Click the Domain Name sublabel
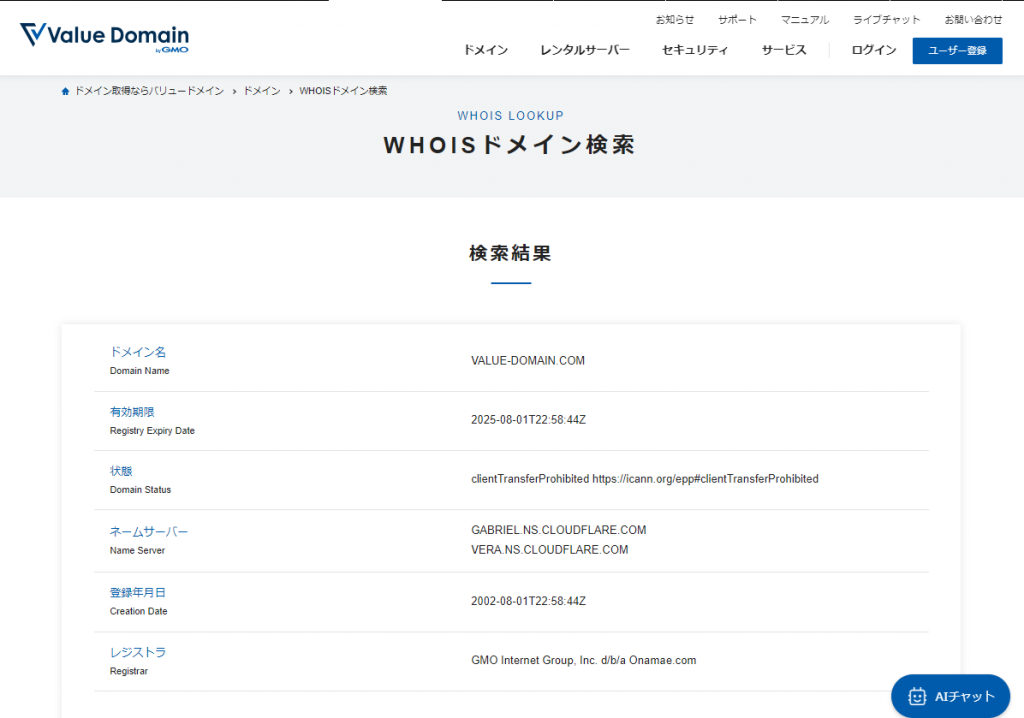The width and height of the screenshot is (1024, 718). point(140,371)
